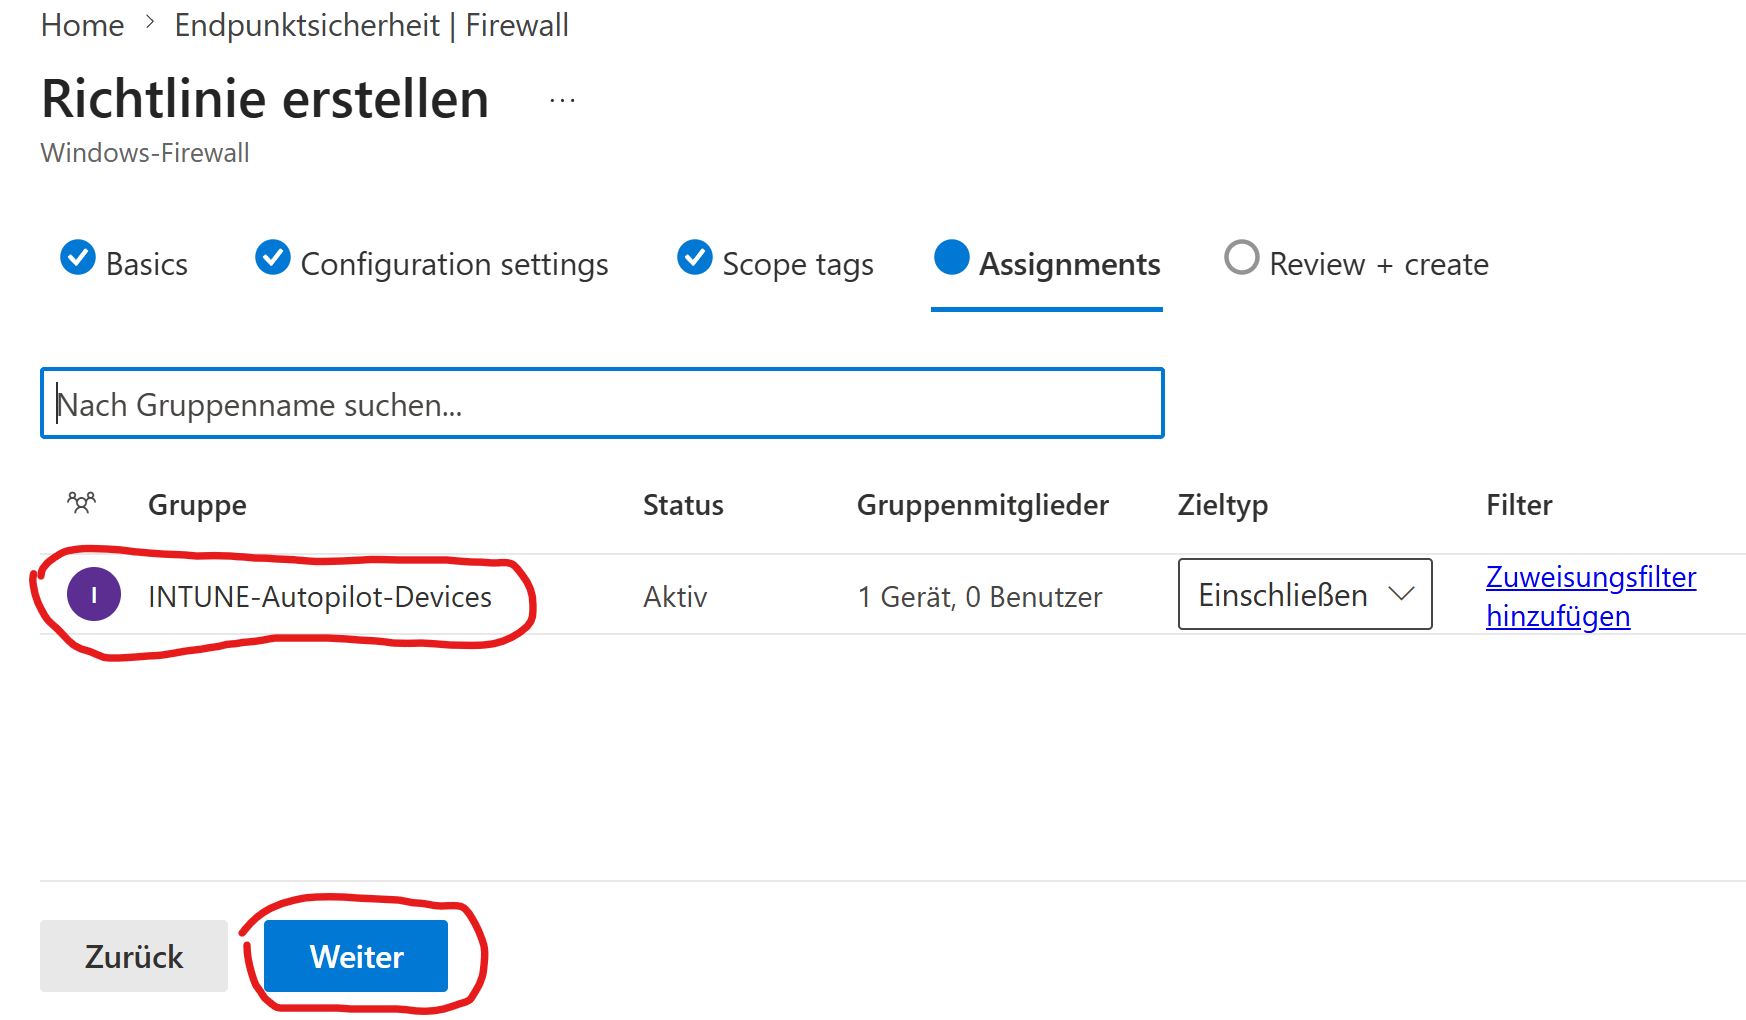Click the Basics step checkmark icon
The width and height of the screenshot is (1746, 1020).
pos(78,258)
